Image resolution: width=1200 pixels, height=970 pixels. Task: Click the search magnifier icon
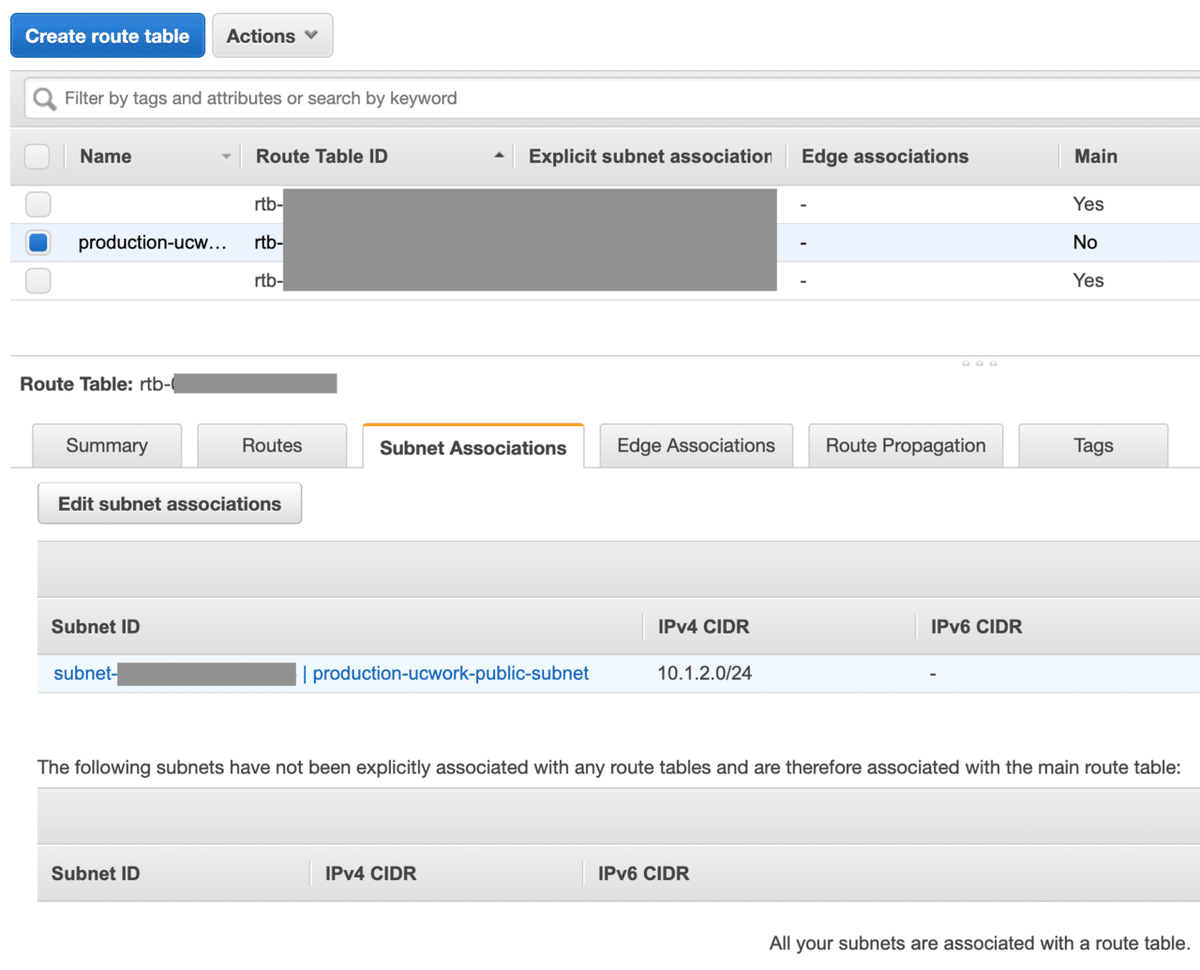click(x=44, y=99)
